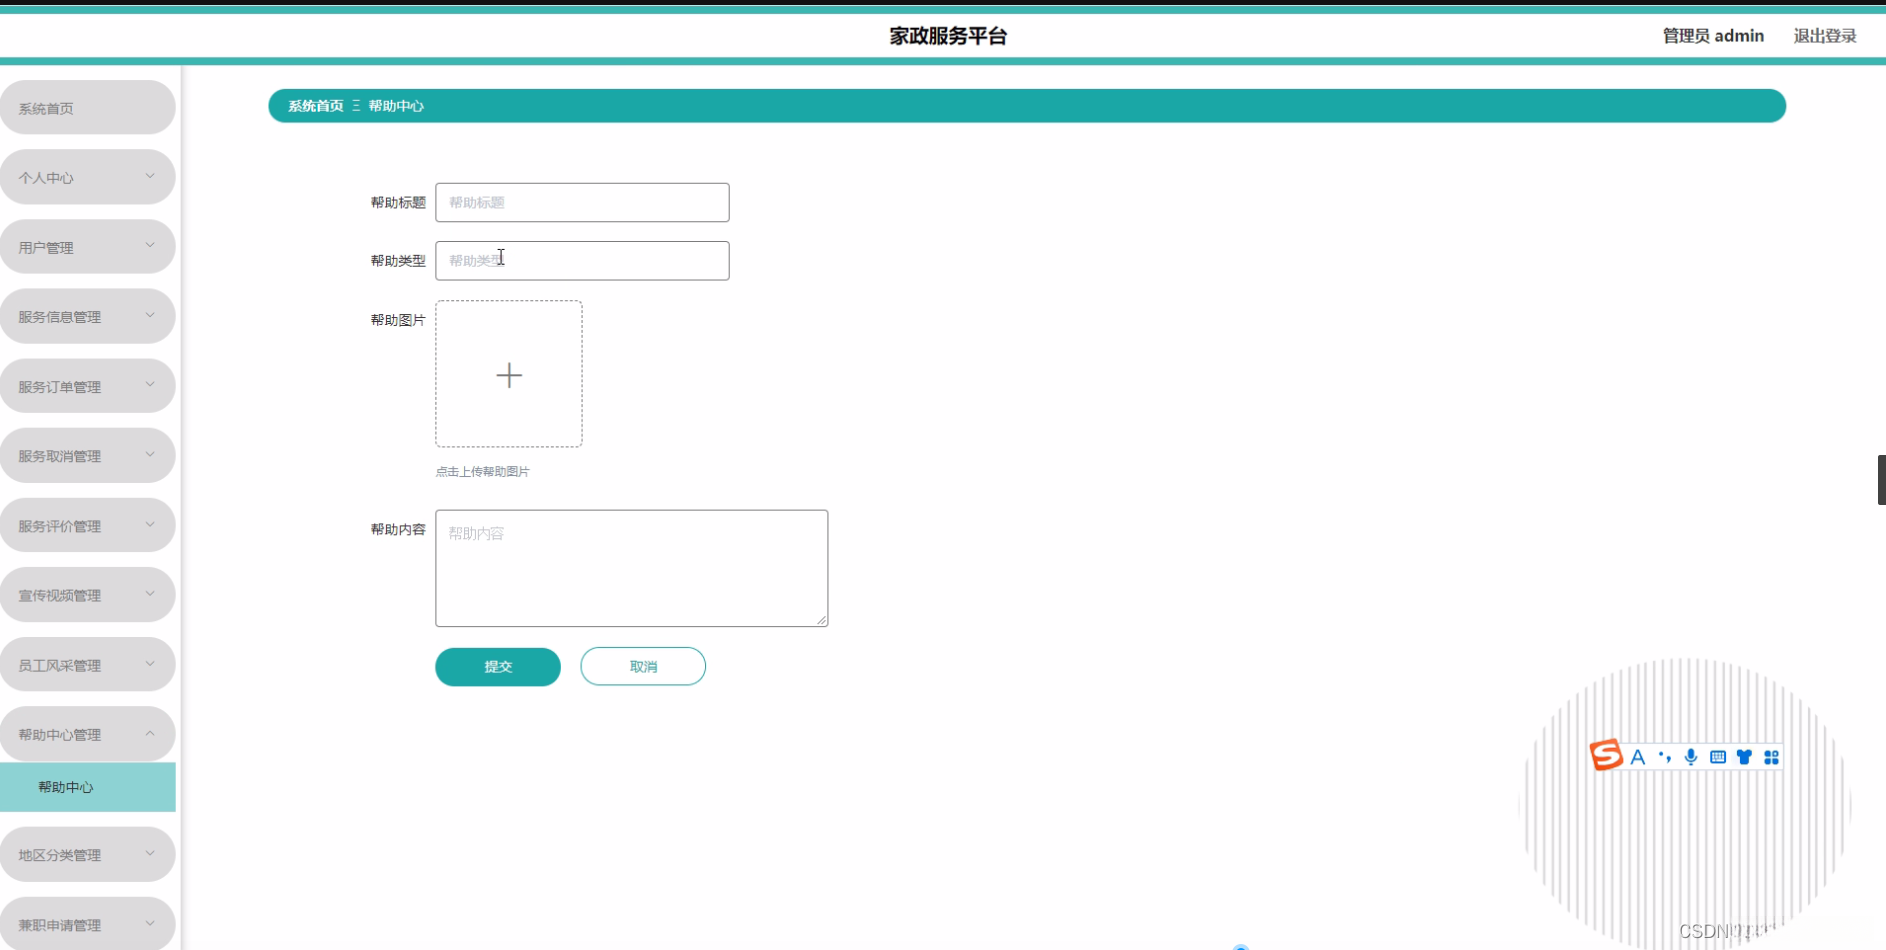Submit the form with the 提交 button
The image size is (1886, 950).
[x=498, y=667]
